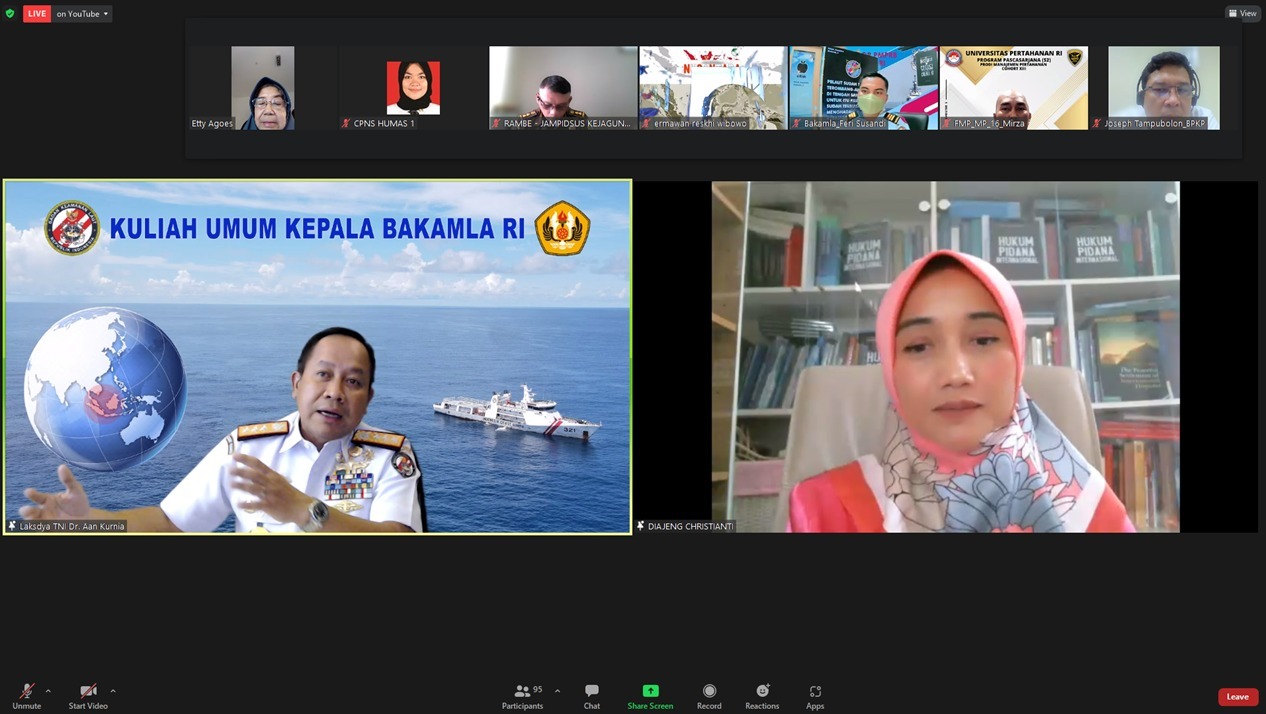Image resolution: width=1266 pixels, height=714 pixels.
Task: Open the Apps panel
Action: tap(815, 696)
